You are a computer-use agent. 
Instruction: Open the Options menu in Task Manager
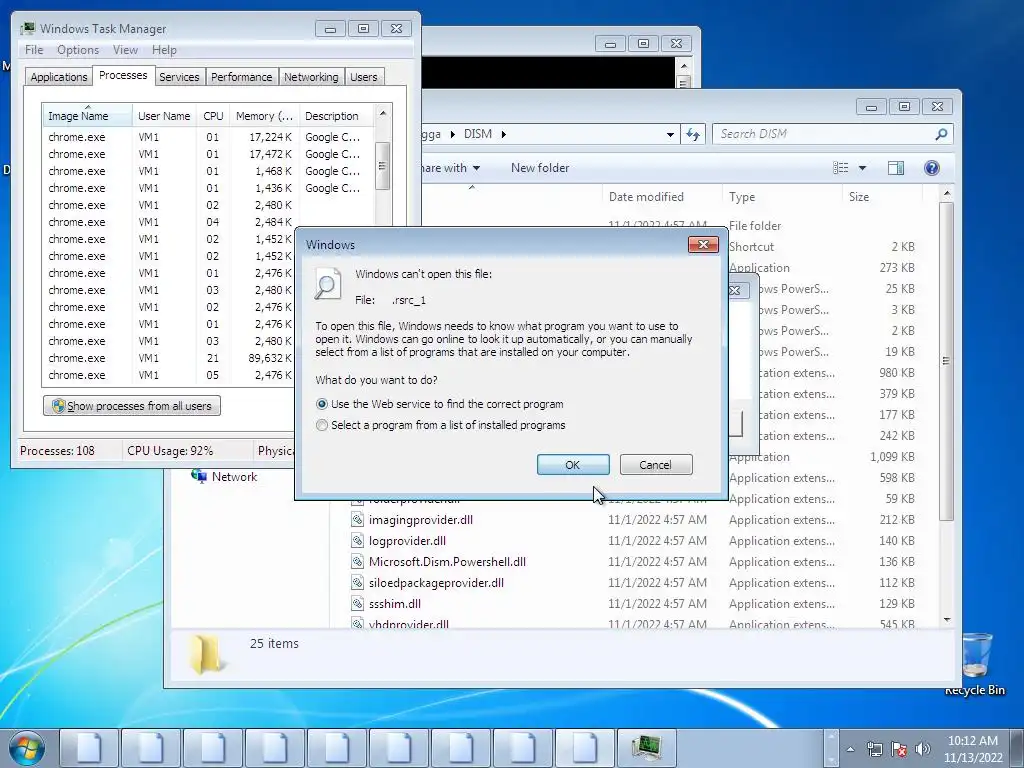tap(78, 50)
